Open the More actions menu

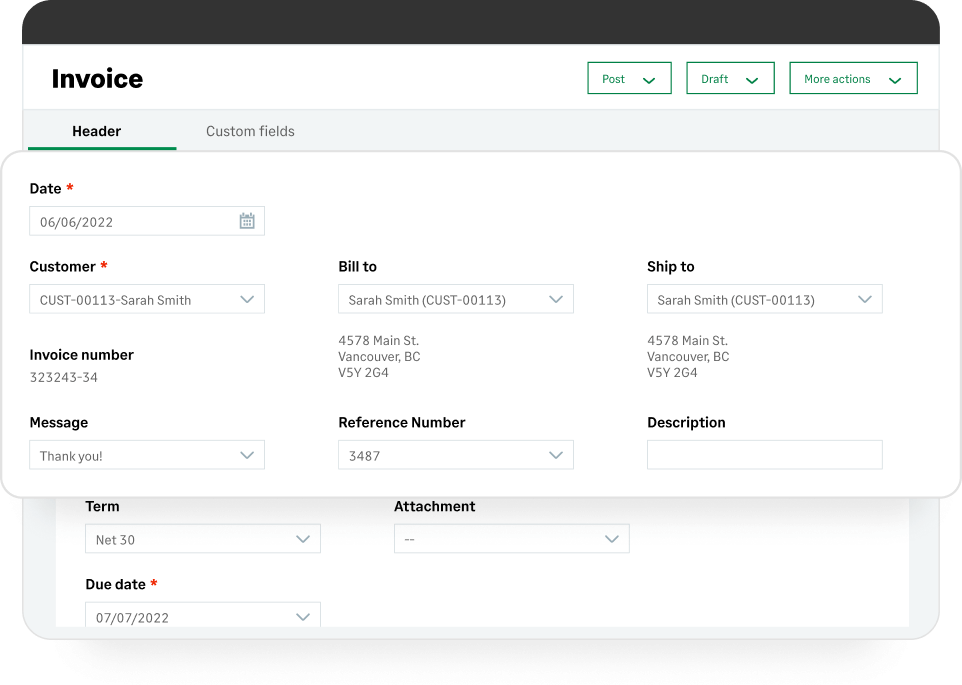pos(840,77)
